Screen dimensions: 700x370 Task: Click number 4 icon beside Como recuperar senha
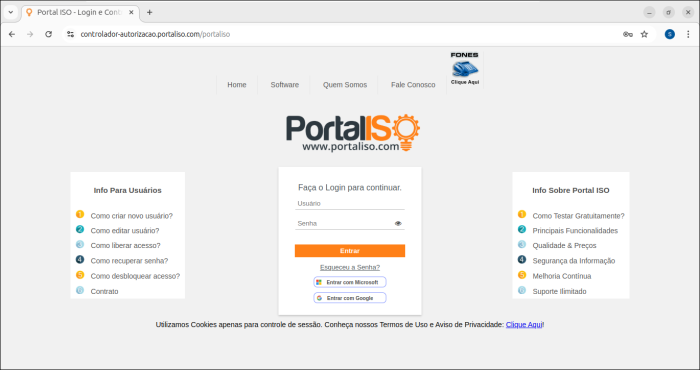pos(80,260)
